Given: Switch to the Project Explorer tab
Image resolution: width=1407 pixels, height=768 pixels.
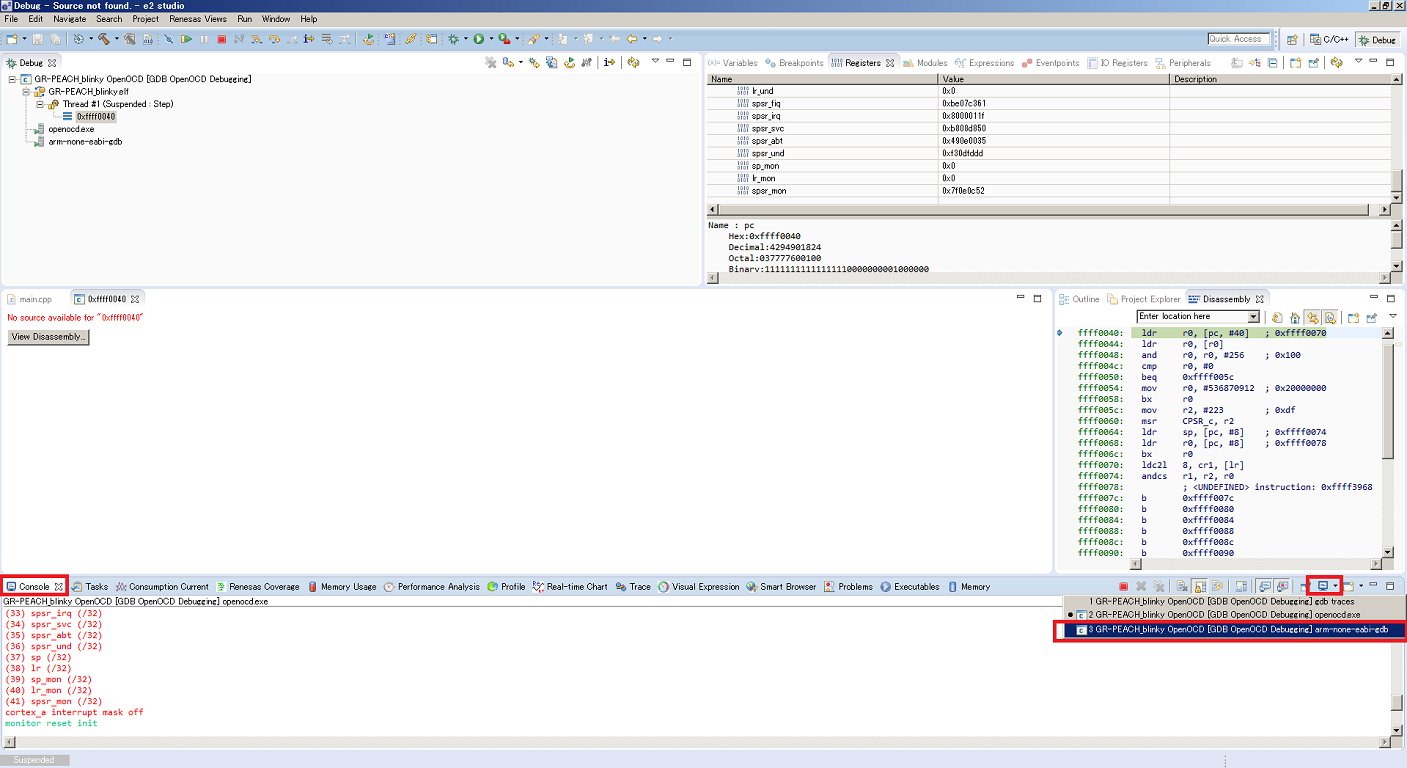Looking at the screenshot, I should pyautogui.click(x=1144, y=299).
